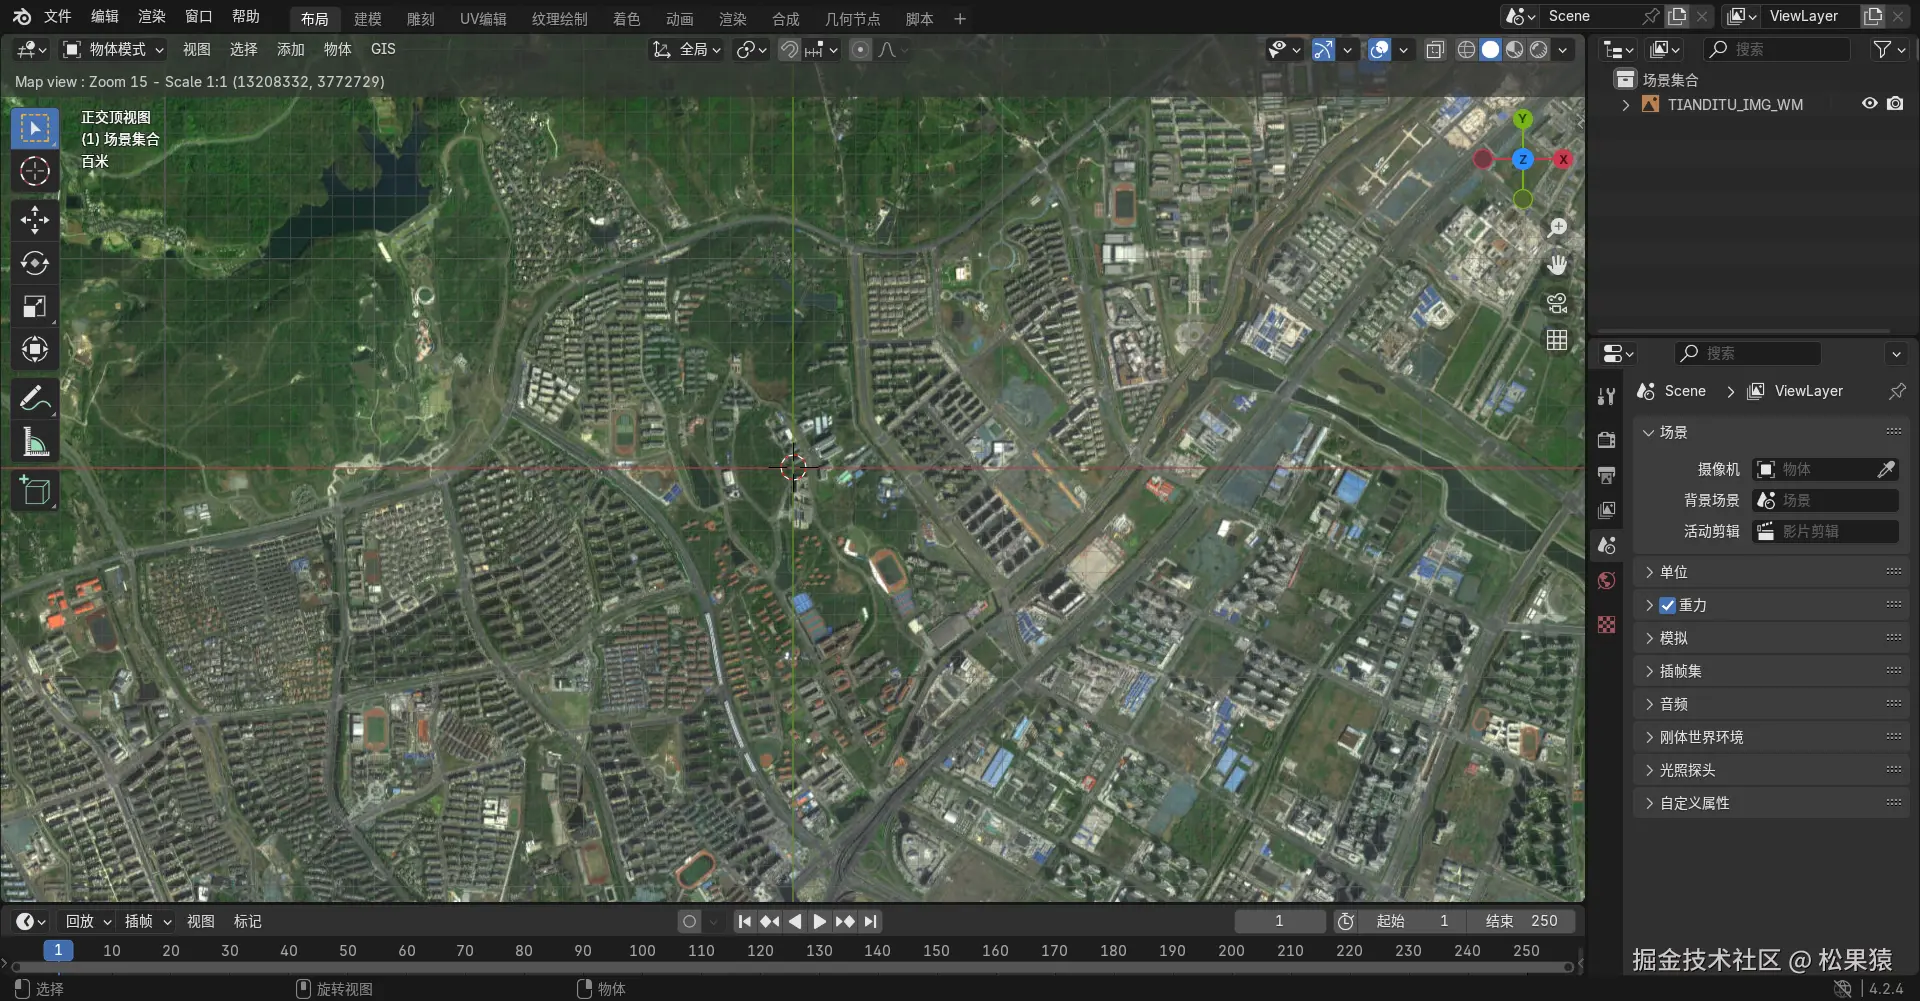Open the Scene properties tab
This screenshot has width=1920, height=1001.
click(x=1607, y=545)
